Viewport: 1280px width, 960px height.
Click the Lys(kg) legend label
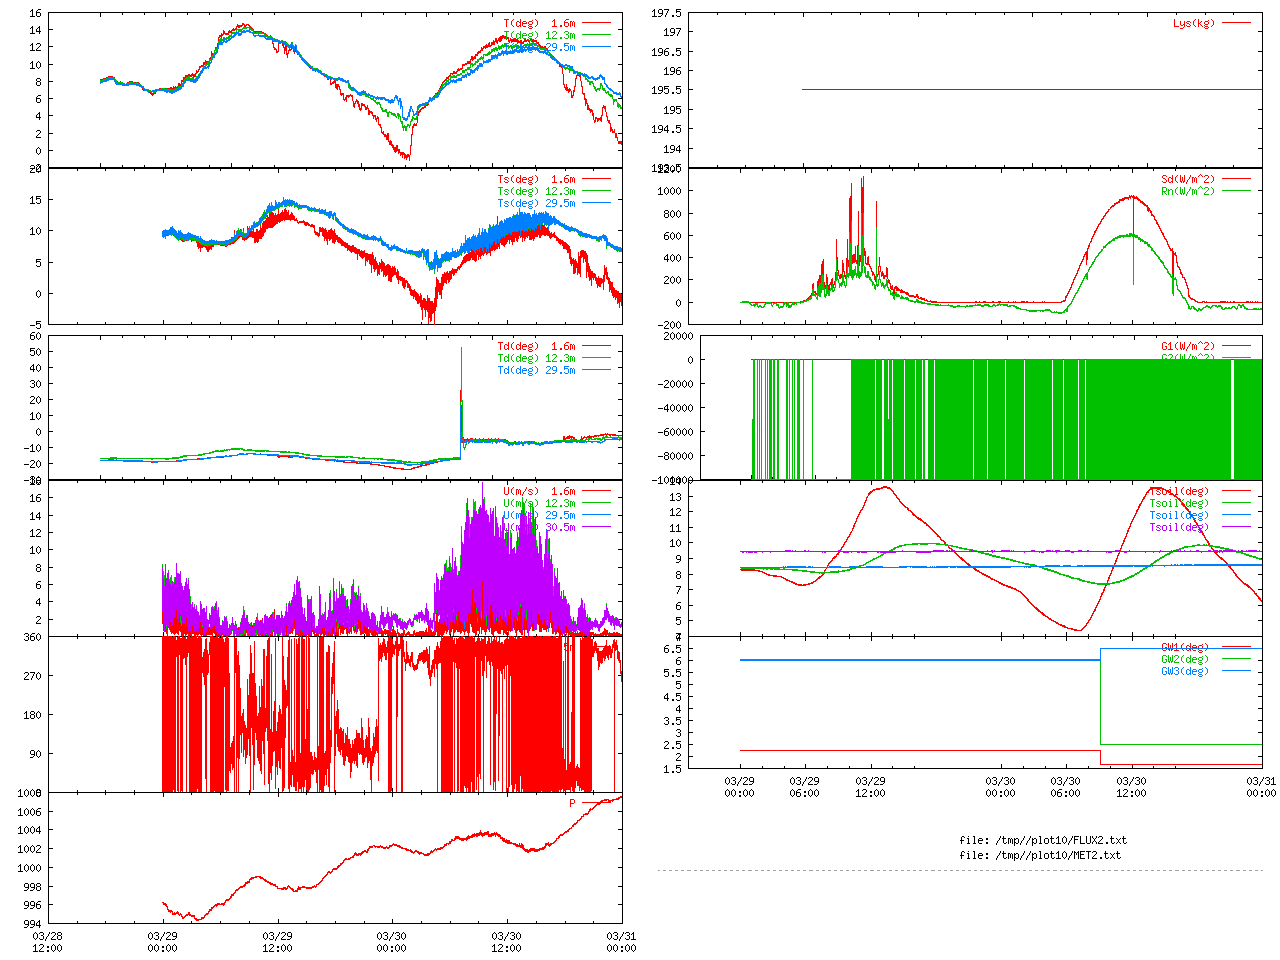[1194, 23]
